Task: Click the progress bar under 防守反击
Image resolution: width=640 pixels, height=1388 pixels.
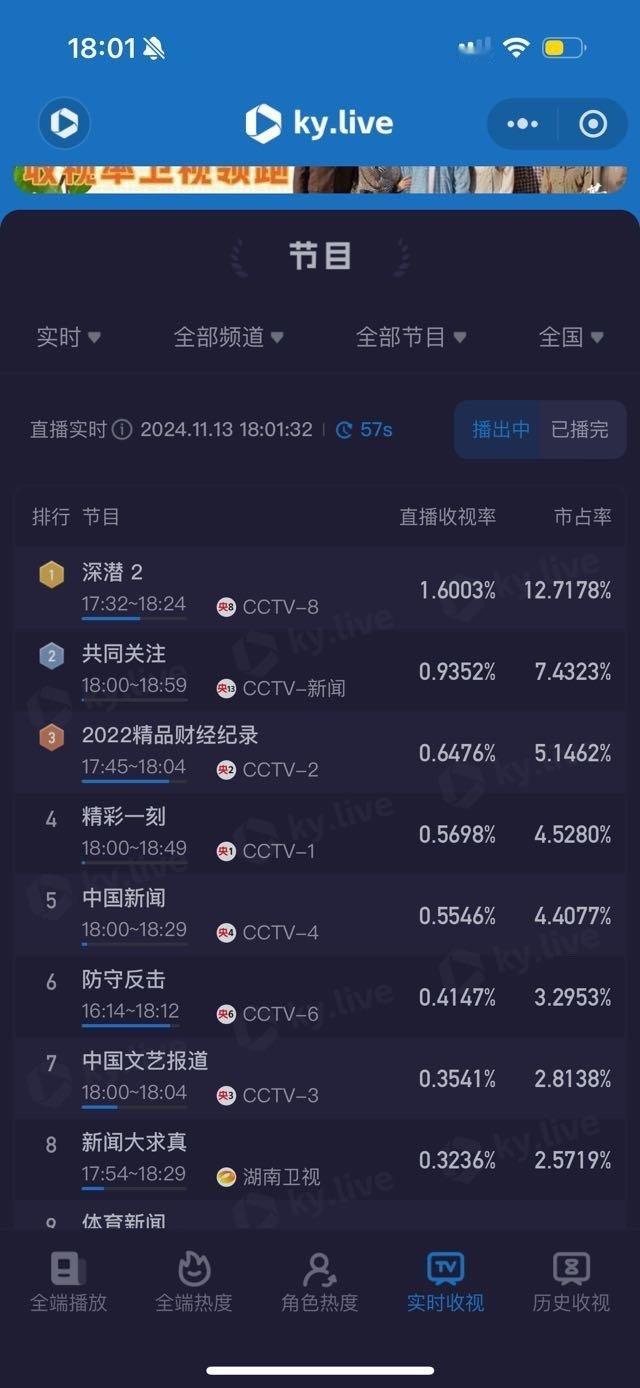Action: 134,1025
